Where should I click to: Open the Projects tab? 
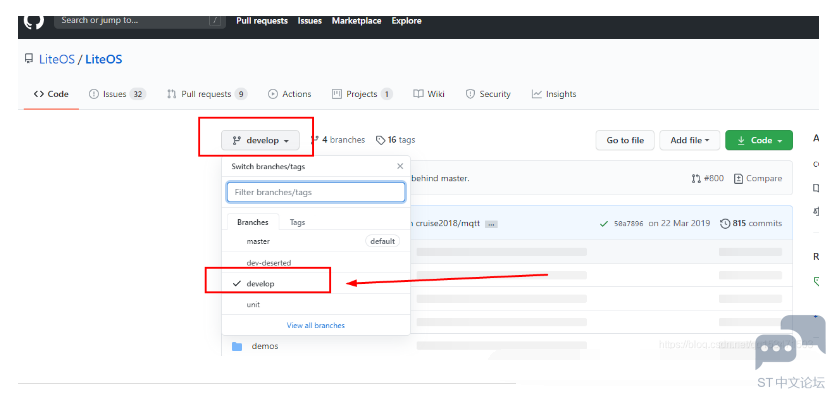tap(362, 94)
